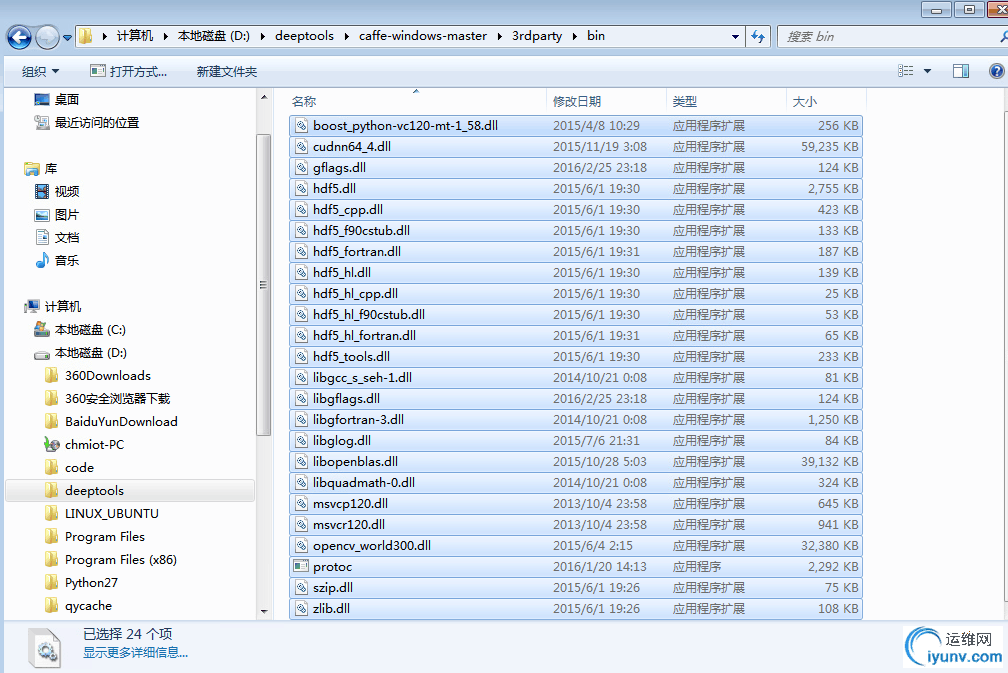
Task: Open the 图片 library
Action: [67, 215]
